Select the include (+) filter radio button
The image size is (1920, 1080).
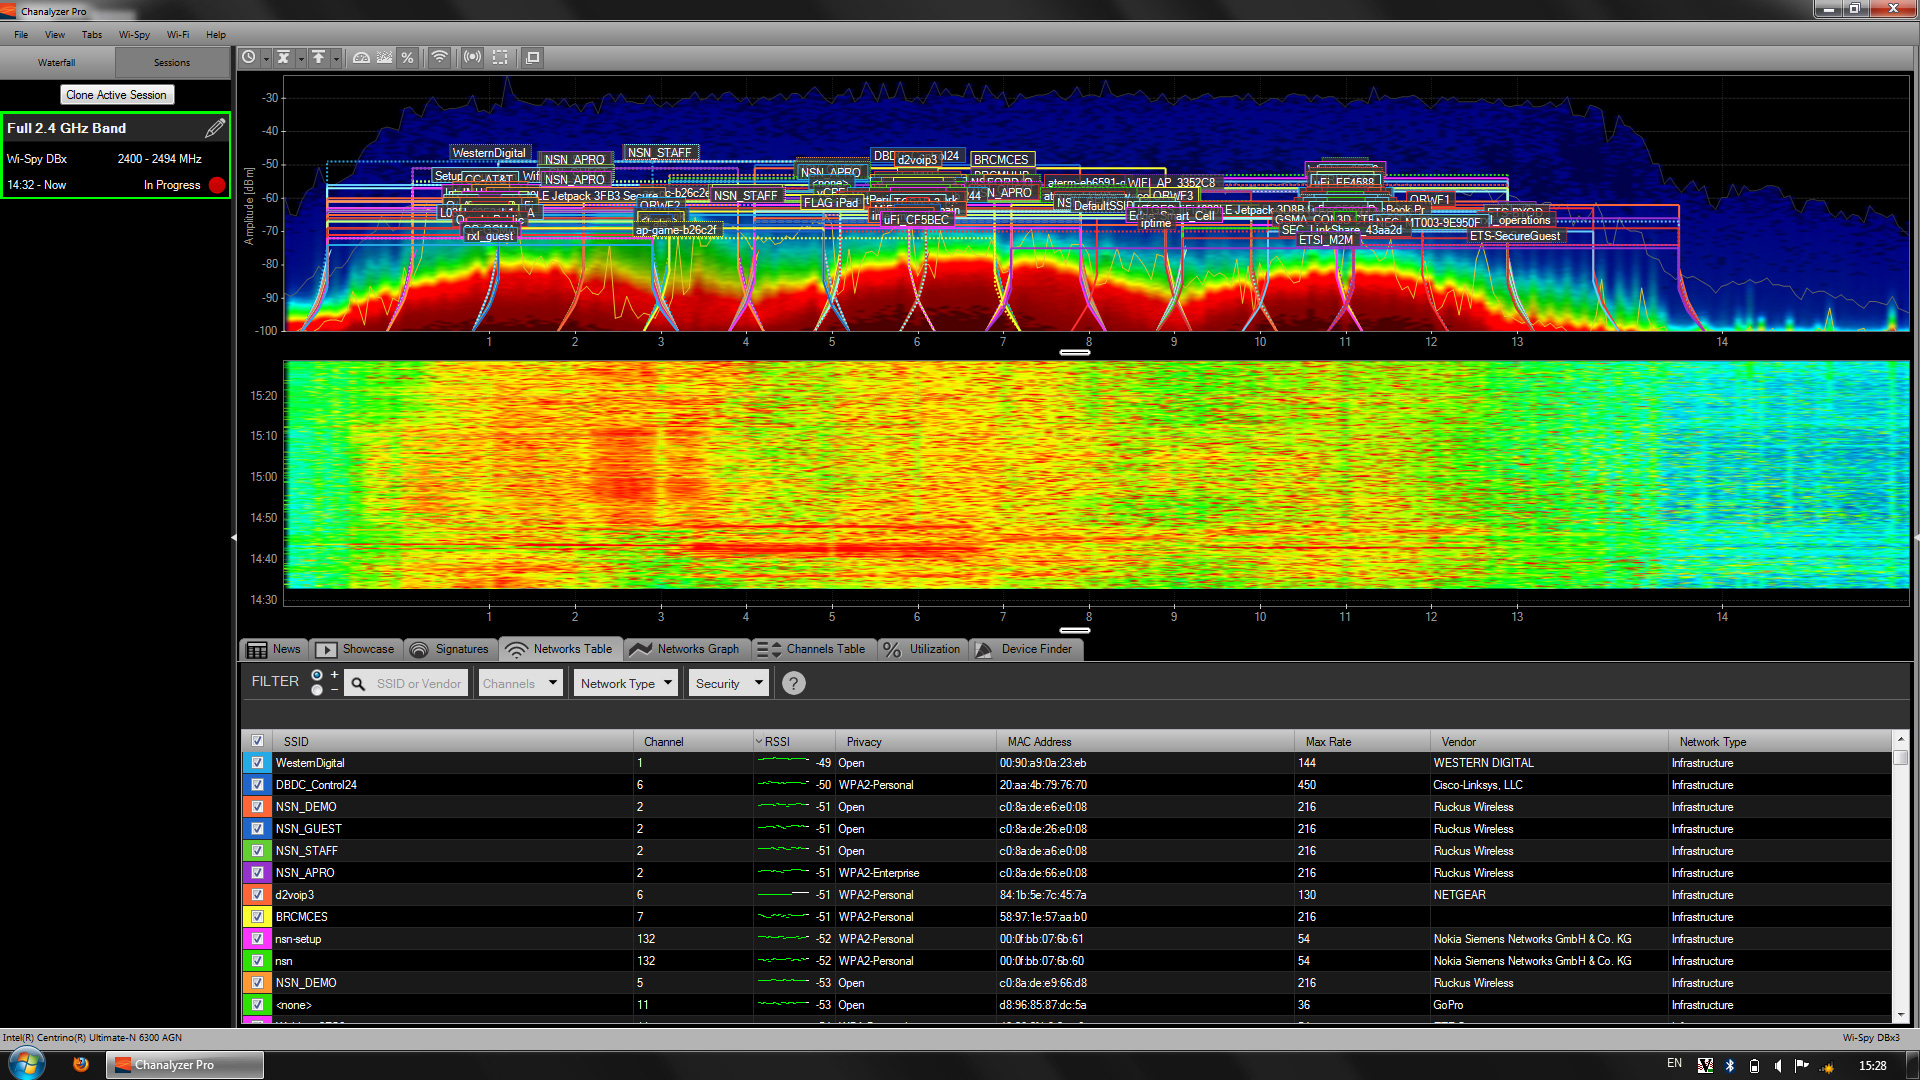317,675
